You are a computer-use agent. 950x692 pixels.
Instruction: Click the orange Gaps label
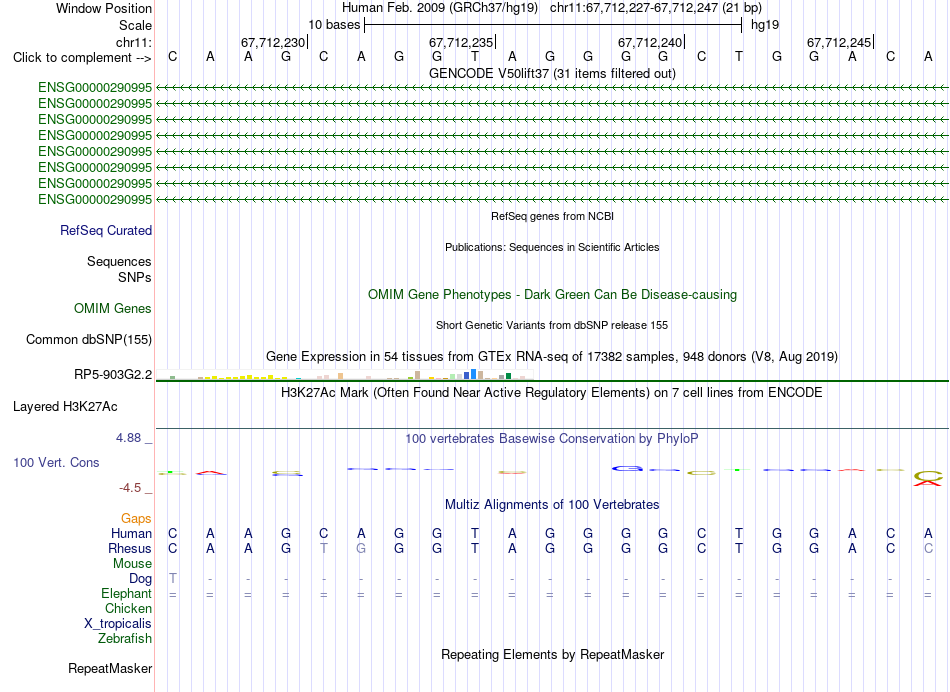click(136, 518)
